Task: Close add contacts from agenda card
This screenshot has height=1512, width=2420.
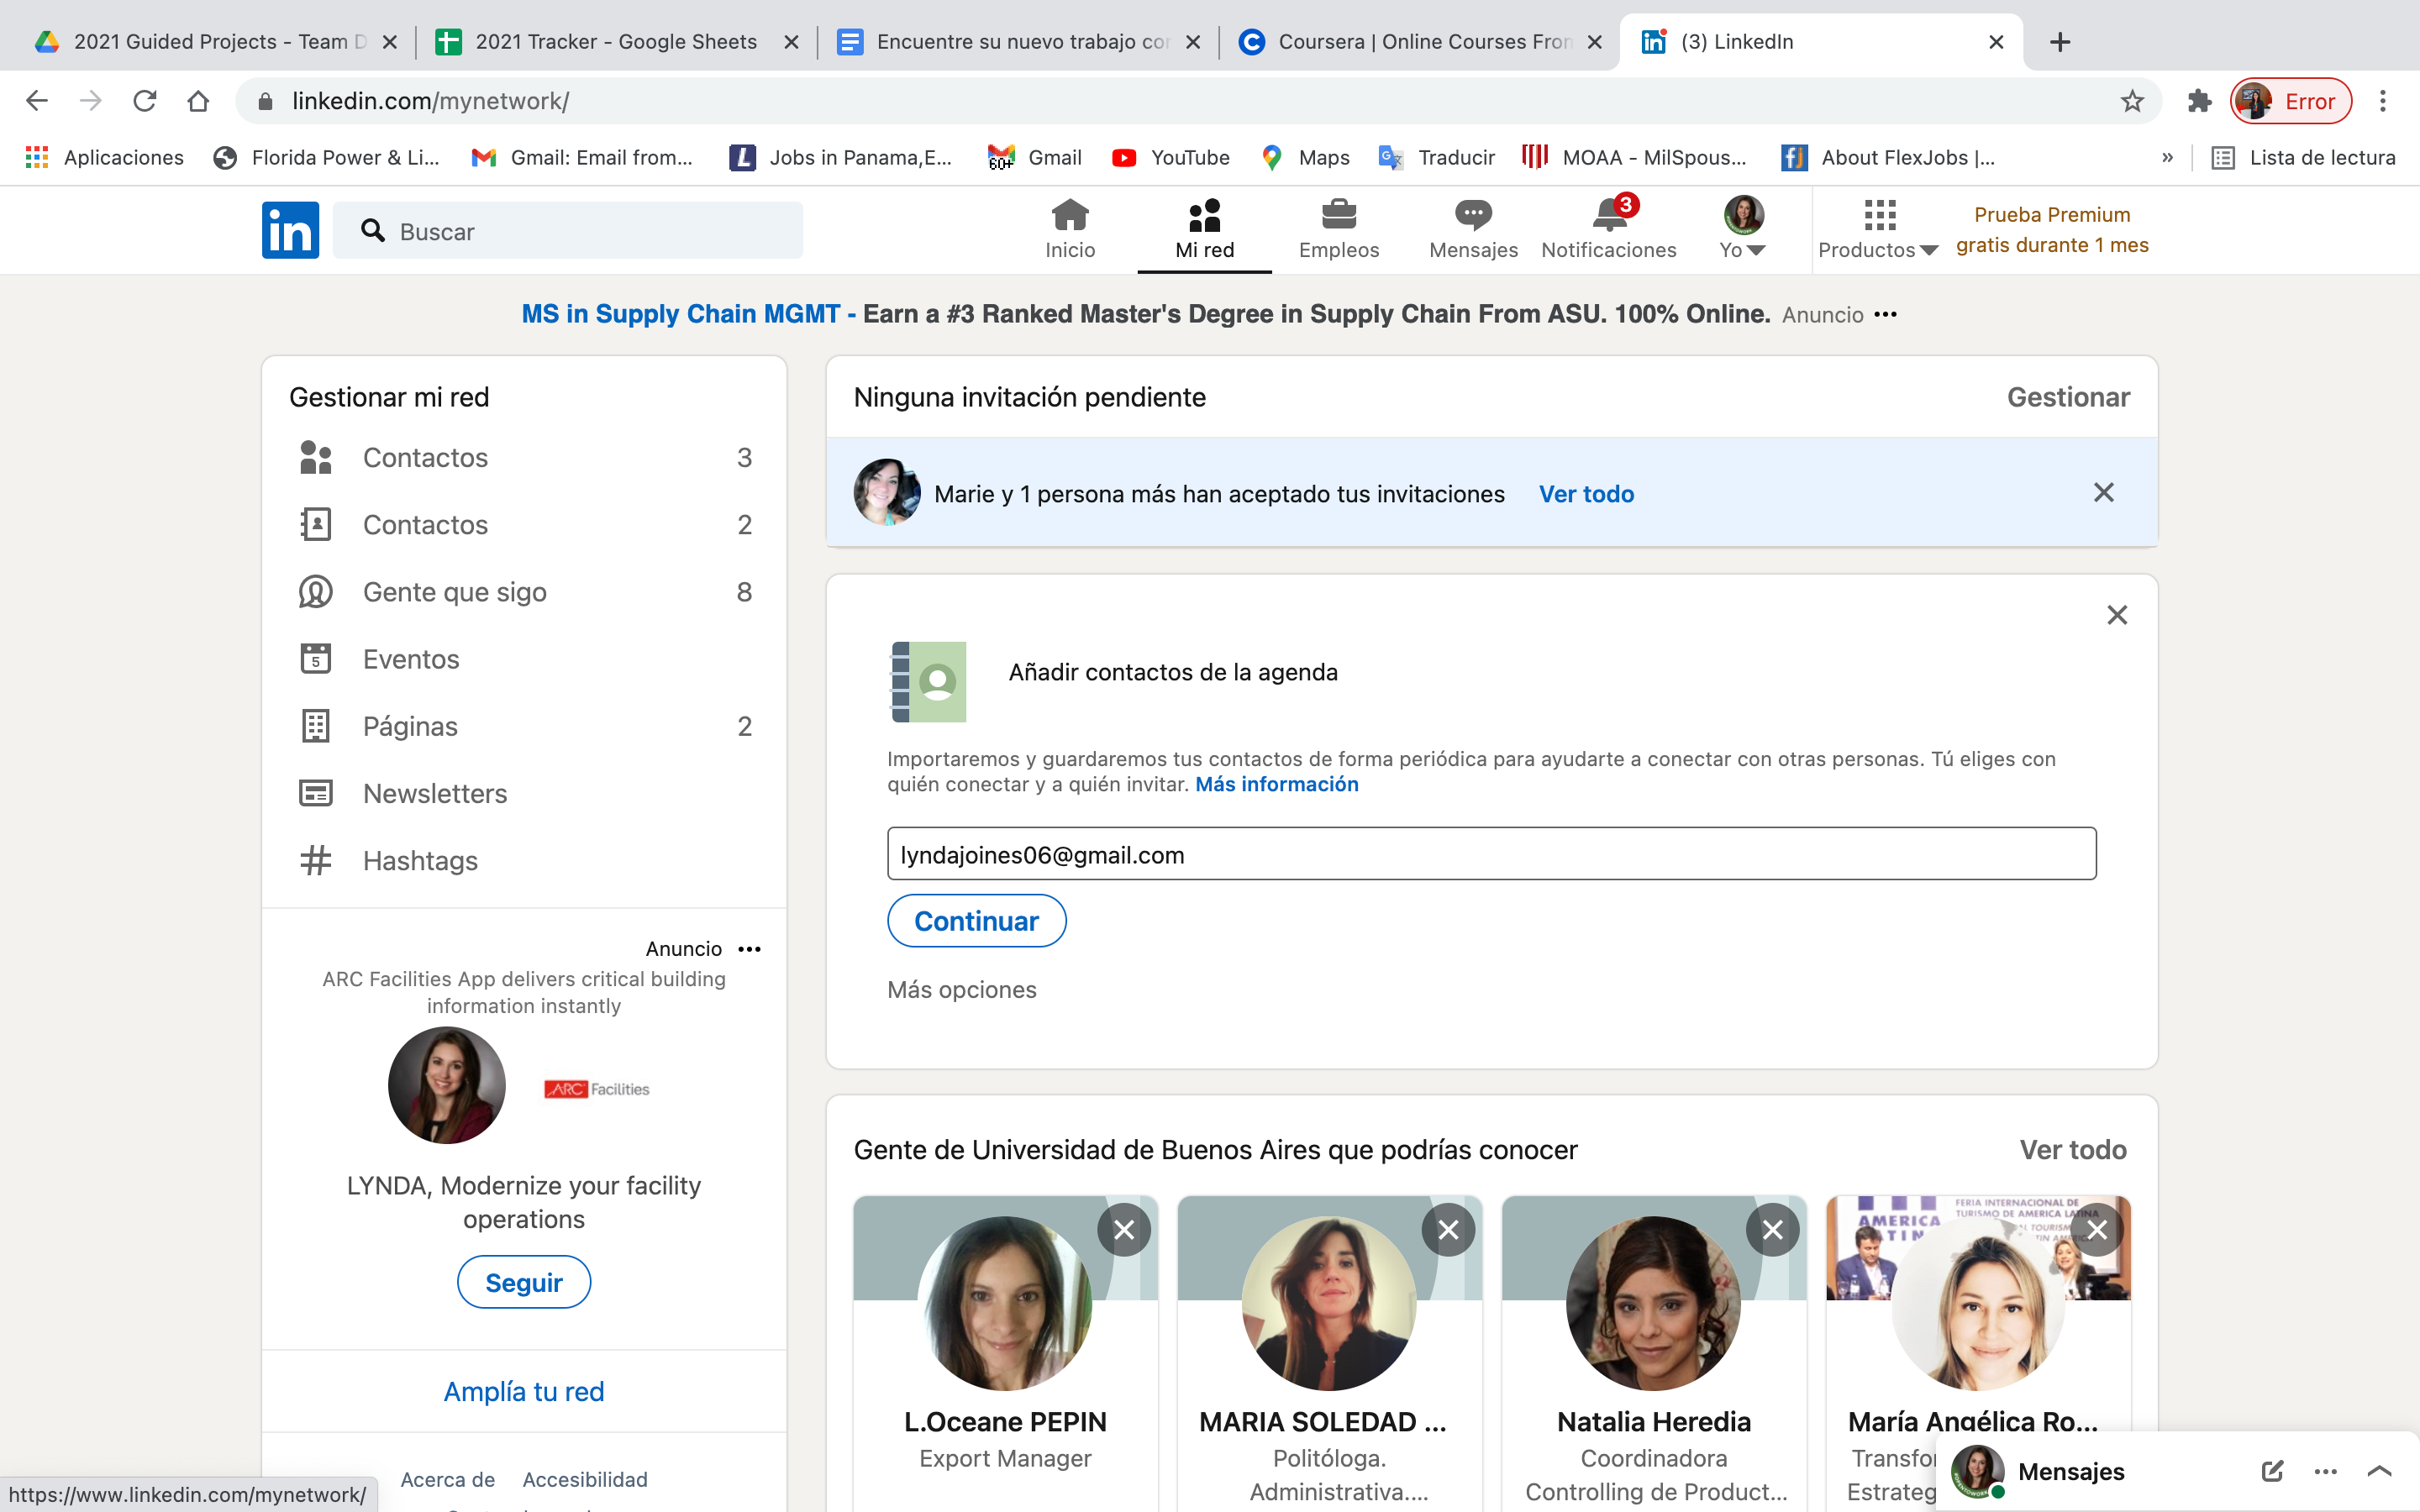Action: pos(2116,615)
